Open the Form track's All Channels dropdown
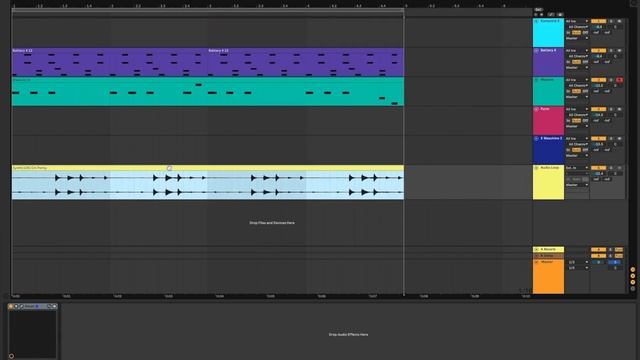Screen dimensions: 640x360 [577, 115]
